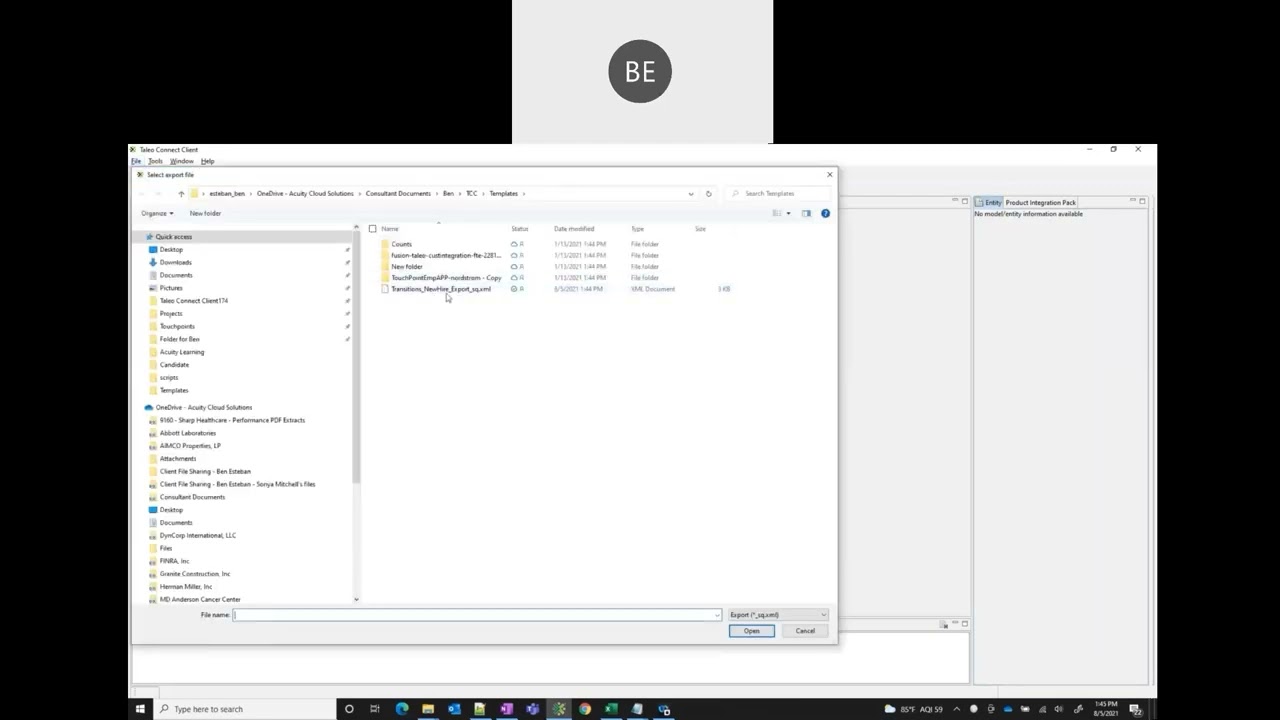The image size is (1280, 720).
Task: Navigate to Consultant Documents in breadcrumb
Action: (x=398, y=193)
